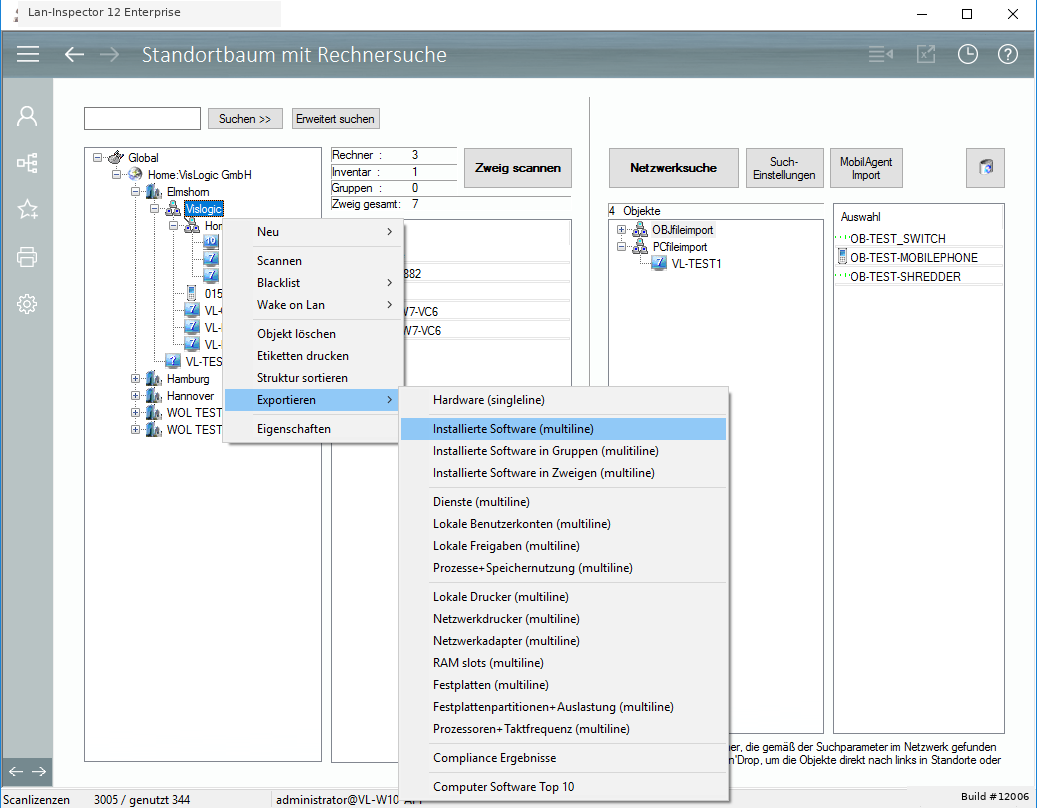The height and width of the screenshot is (808, 1037).
Task: Open the hamburger main menu
Action: point(28,54)
